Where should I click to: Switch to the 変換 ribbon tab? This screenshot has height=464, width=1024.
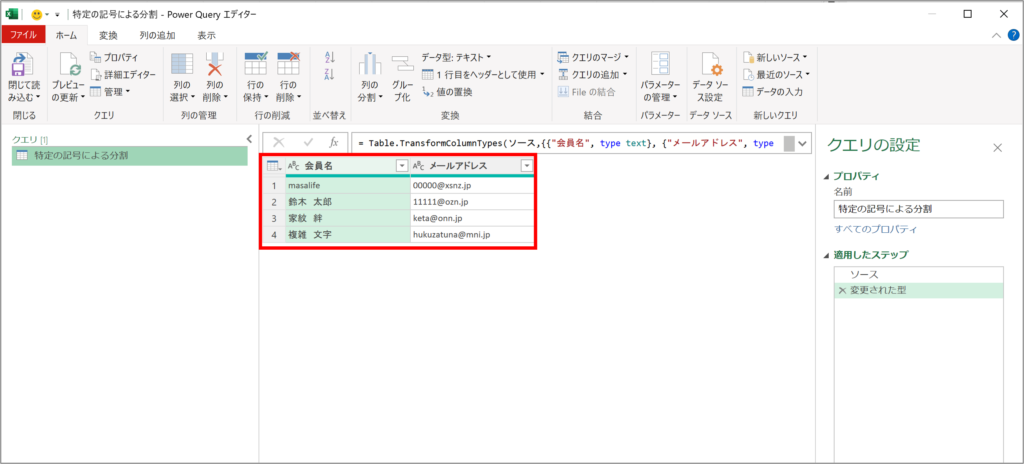click(108, 35)
